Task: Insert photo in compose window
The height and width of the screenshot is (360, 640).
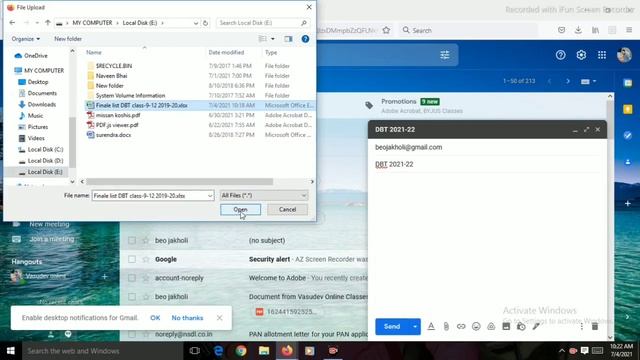Action: point(506,326)
